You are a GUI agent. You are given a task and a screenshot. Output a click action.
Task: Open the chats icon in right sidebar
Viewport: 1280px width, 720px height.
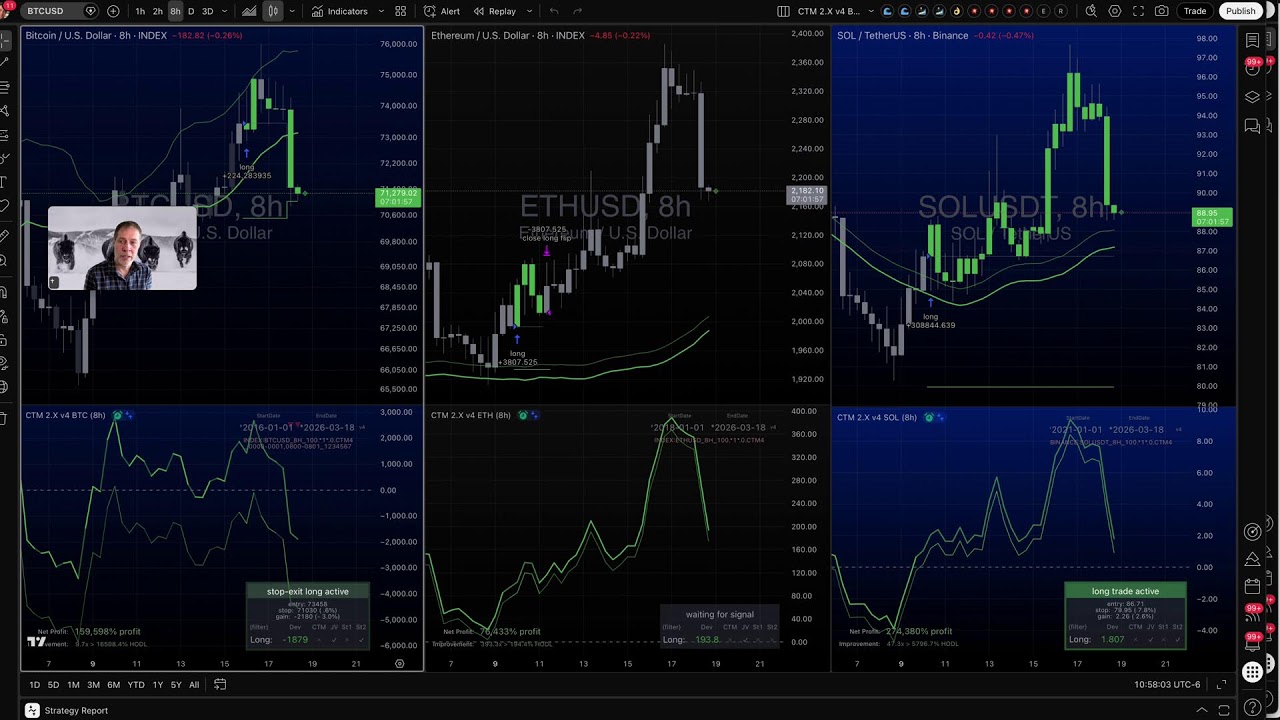click(x=1253, y=126)
